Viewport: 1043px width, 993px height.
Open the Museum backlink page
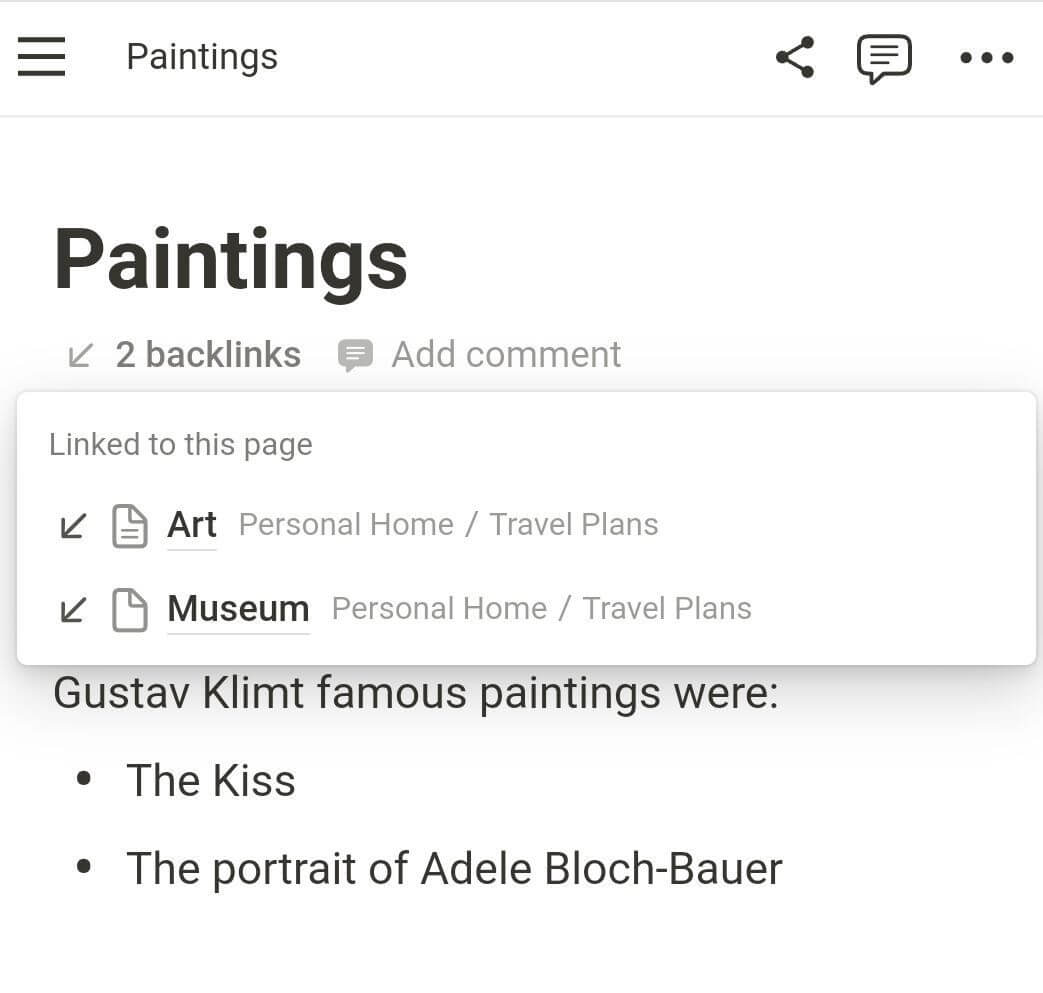tap(238, 609)
